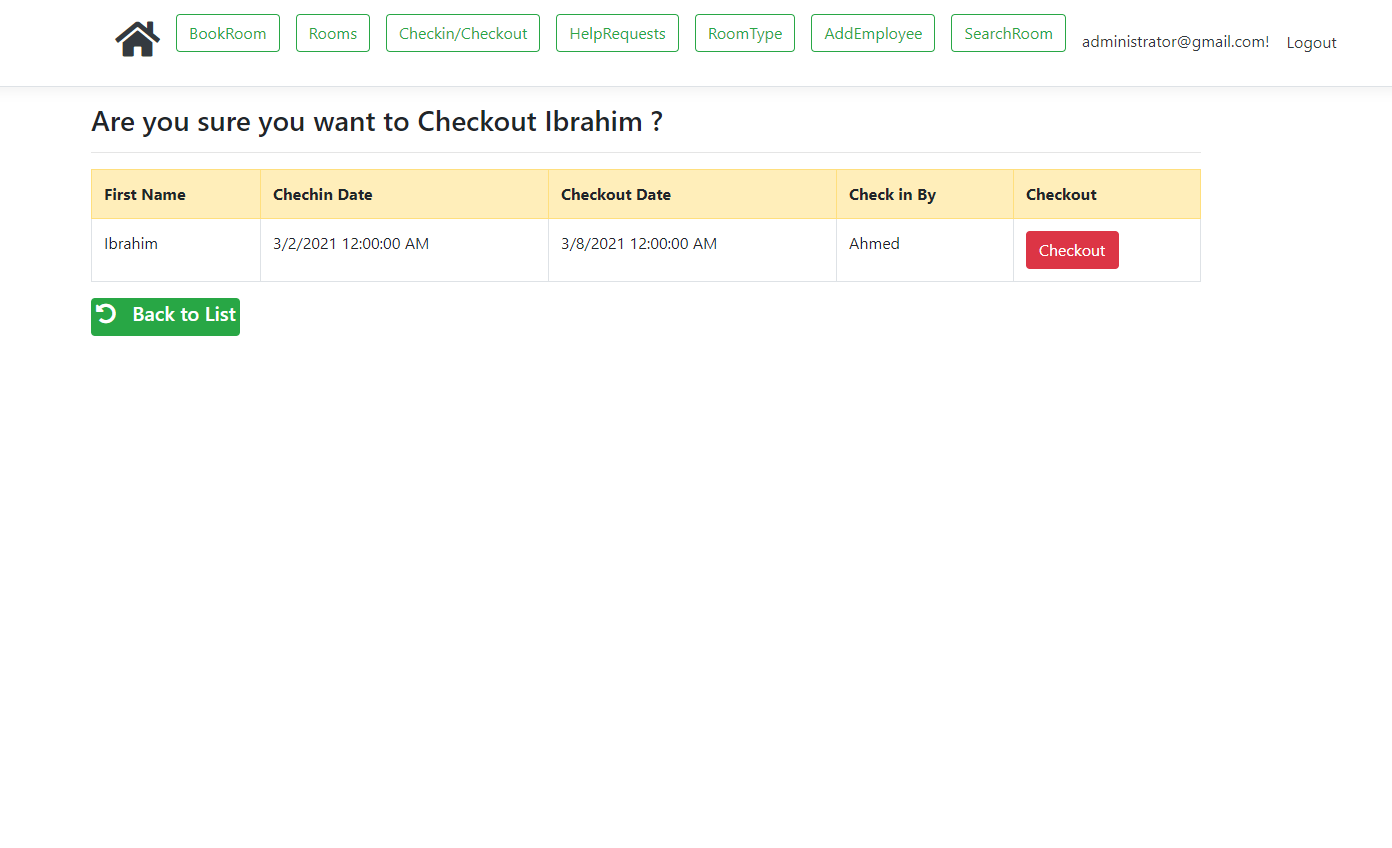Open Checkin/Checkout section
This screenshot has height=848, width=1392.
coord(463,33)
